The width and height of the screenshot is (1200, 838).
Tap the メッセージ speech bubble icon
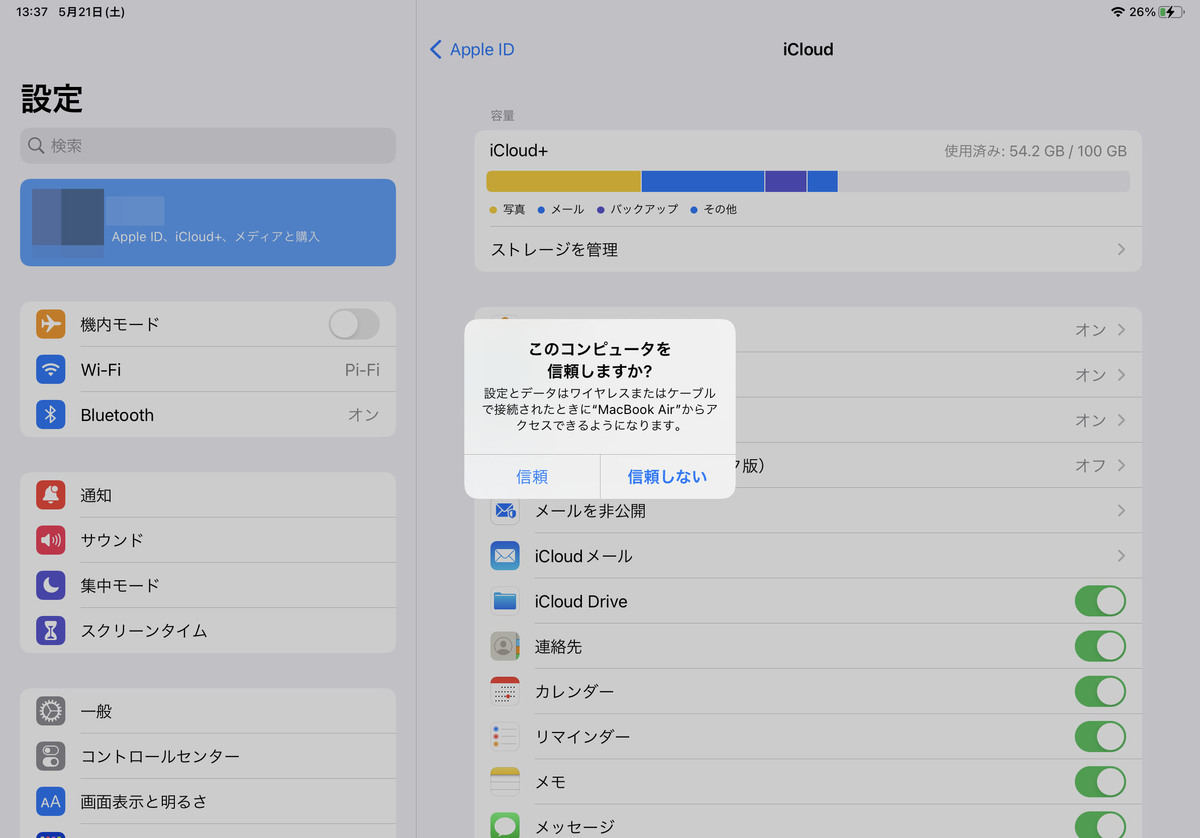[505, 826]
